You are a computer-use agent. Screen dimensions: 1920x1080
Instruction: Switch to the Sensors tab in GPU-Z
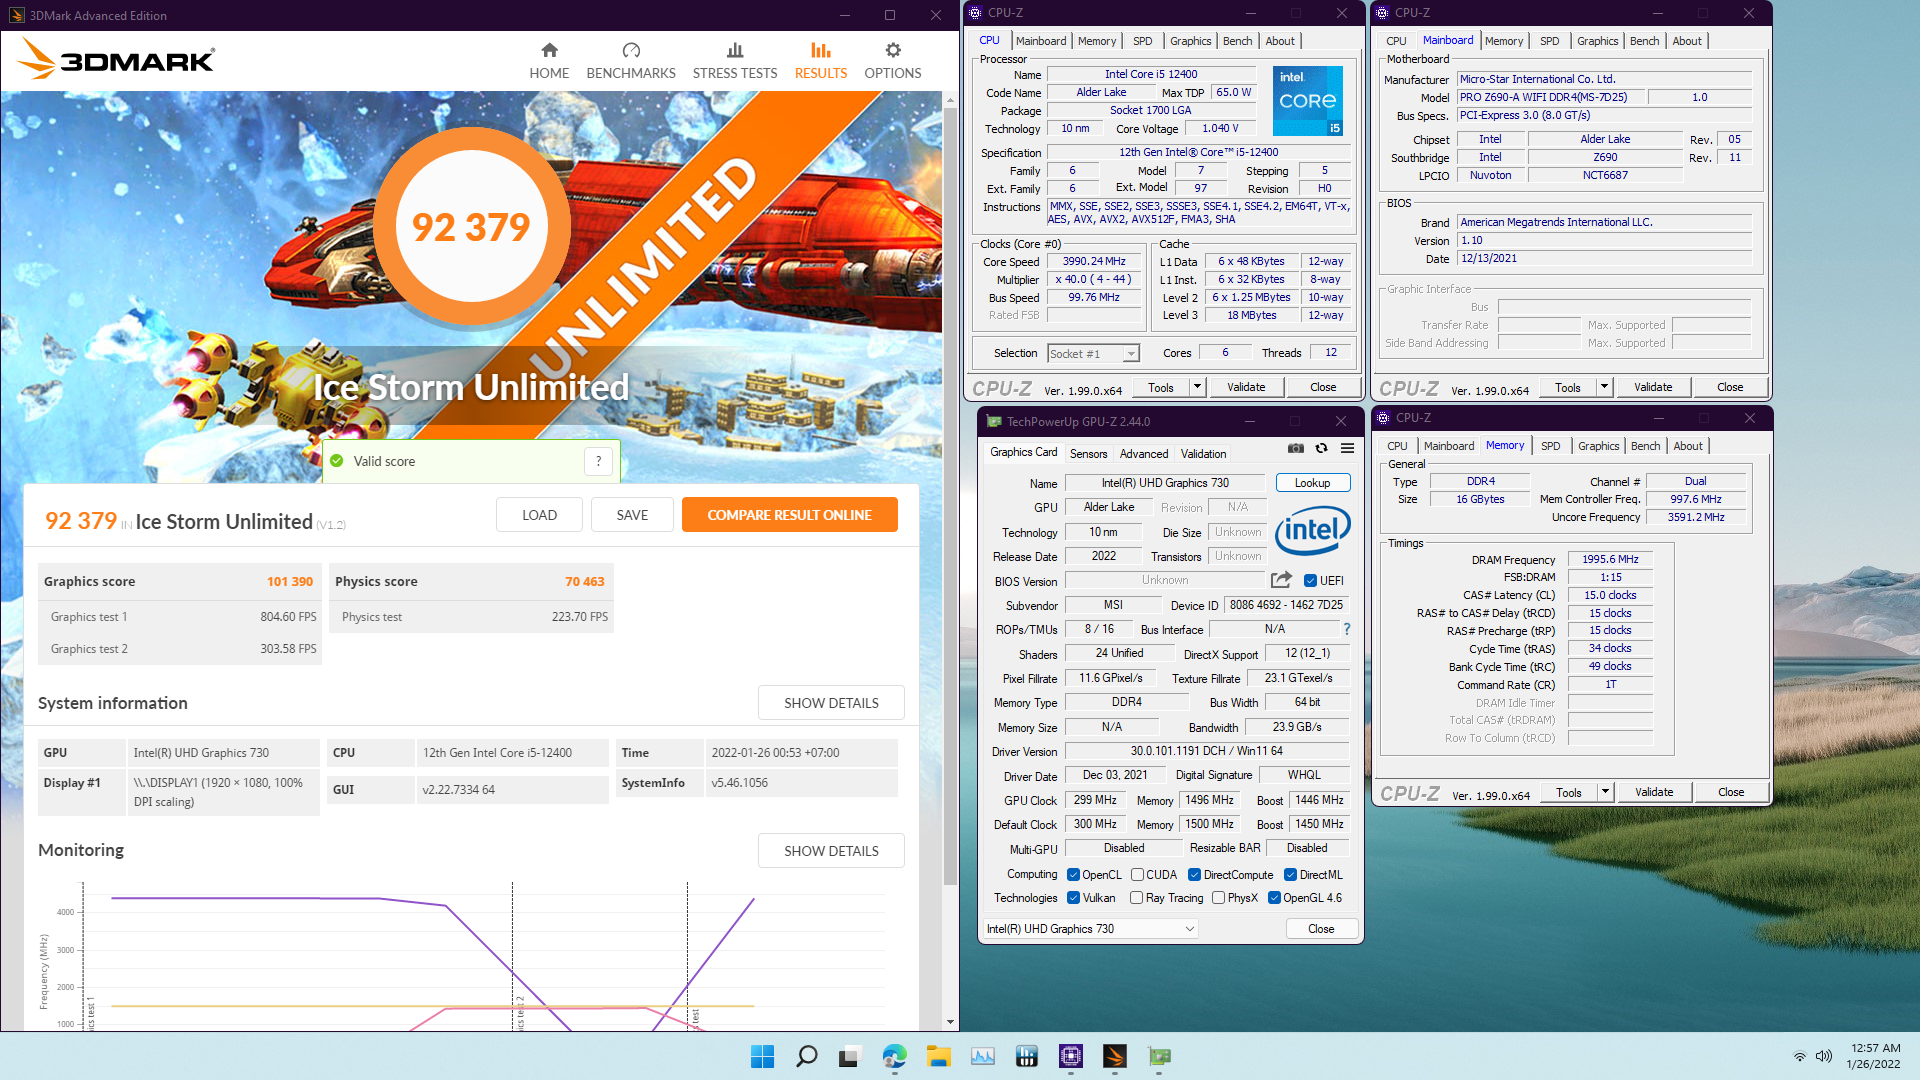coord(1088,454)
